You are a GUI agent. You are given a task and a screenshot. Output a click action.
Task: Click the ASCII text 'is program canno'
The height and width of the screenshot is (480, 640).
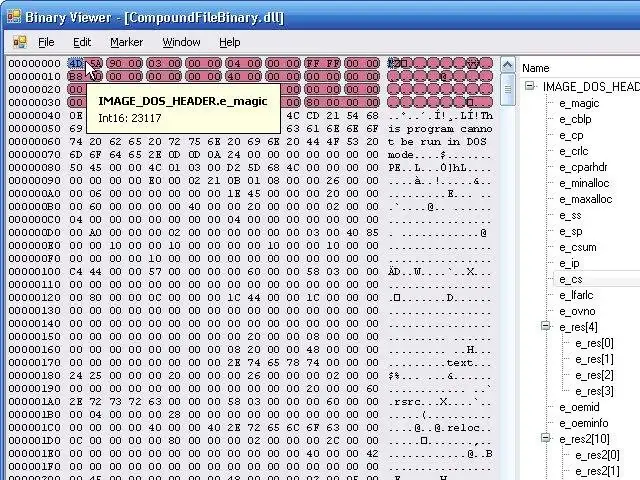(x=440, y=129)
